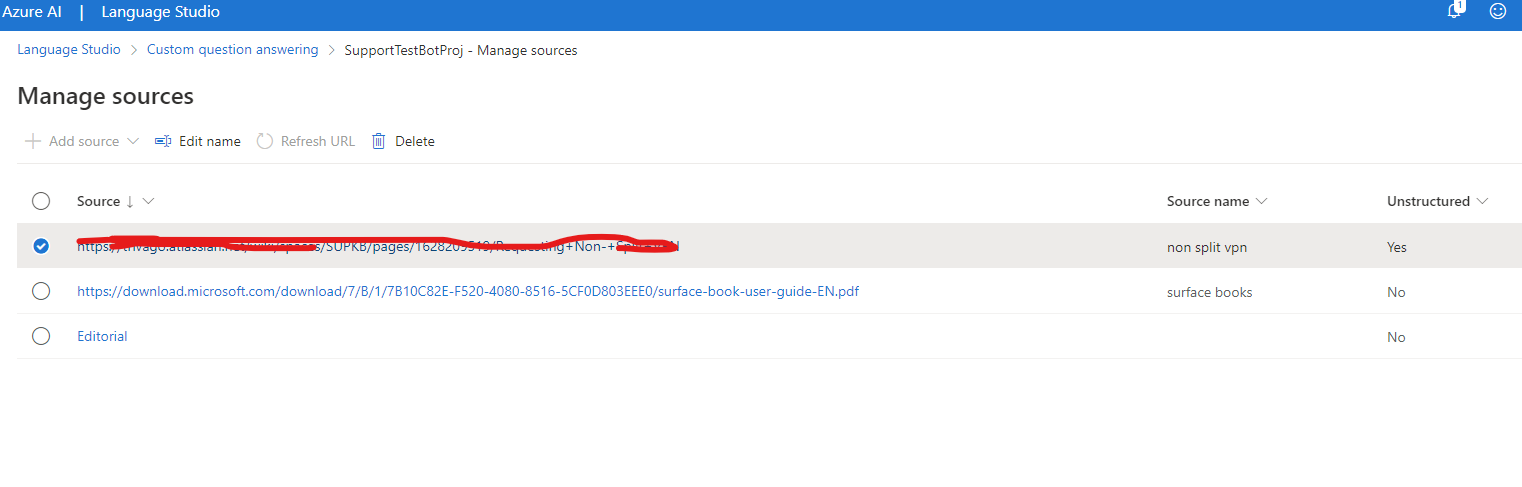
Task: Expand the Add source dropdown chevron
Action: point(133,141)
